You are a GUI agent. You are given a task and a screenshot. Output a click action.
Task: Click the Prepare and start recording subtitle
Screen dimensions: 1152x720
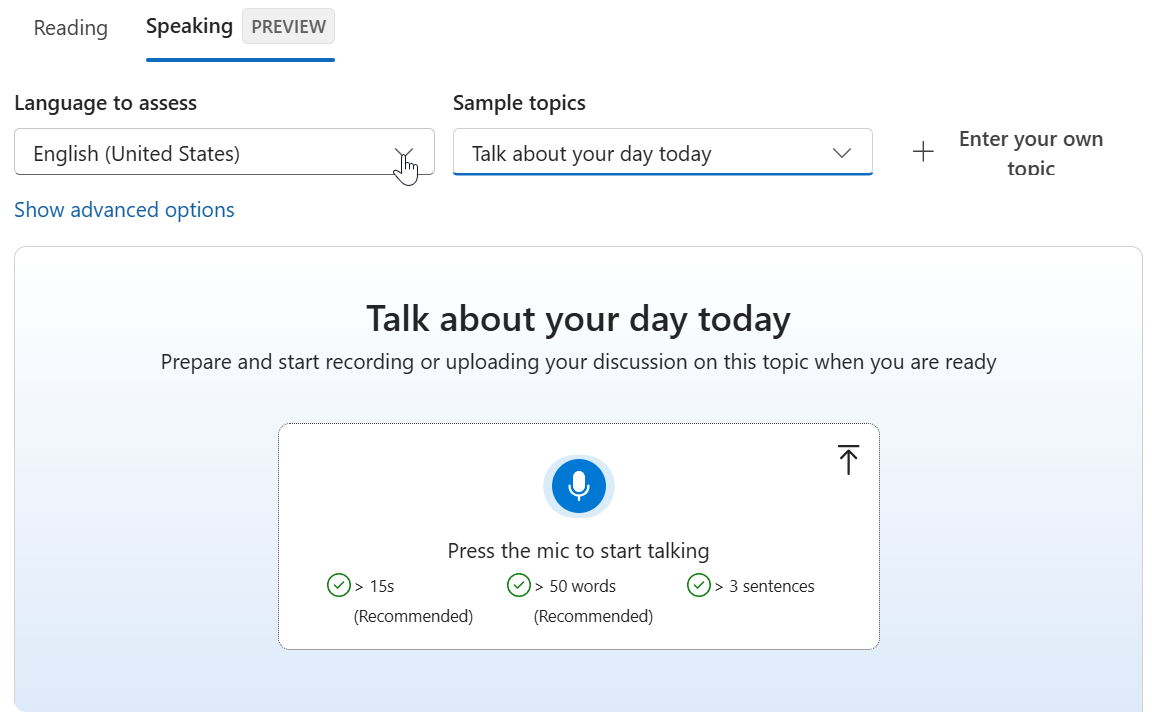578,362
